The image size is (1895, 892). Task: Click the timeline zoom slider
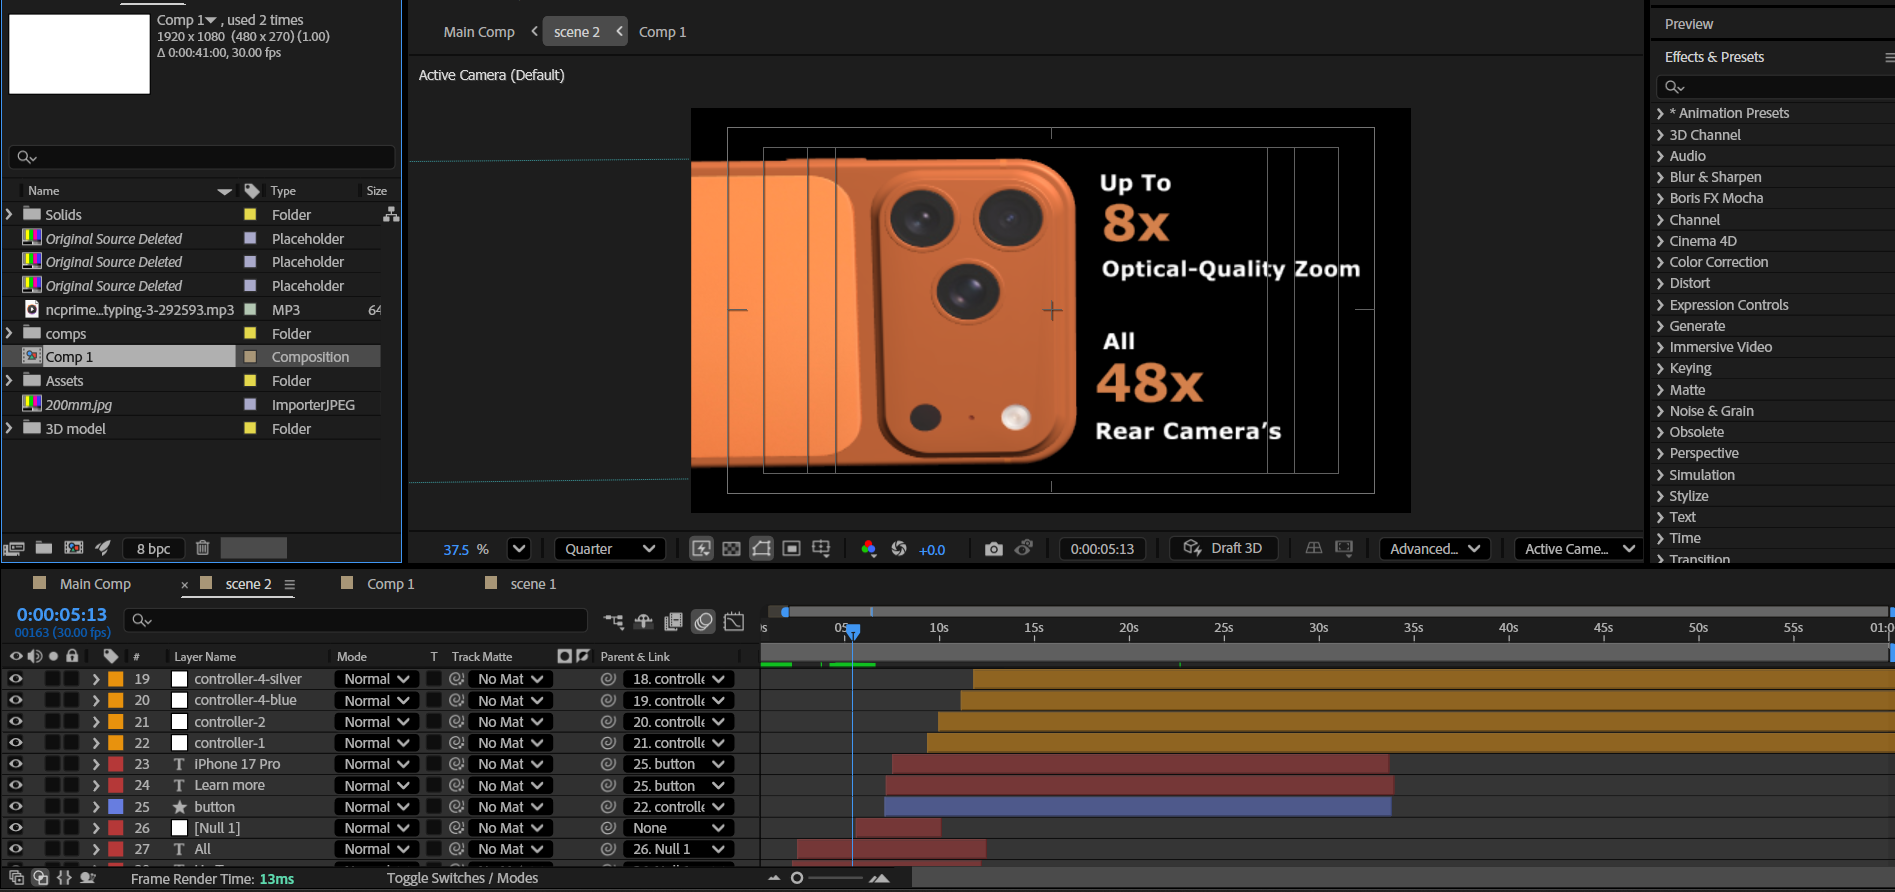797,878
